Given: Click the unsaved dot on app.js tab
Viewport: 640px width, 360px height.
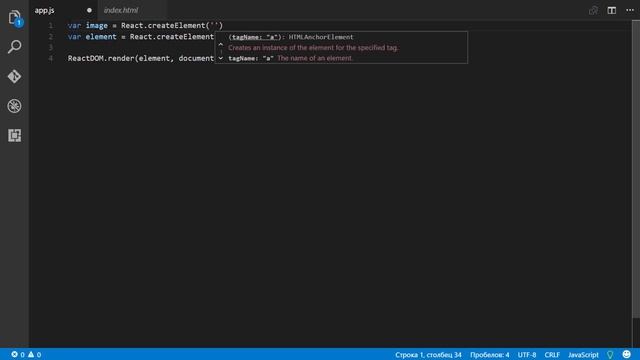Looking at the screenshot, I should click(89, 10).
